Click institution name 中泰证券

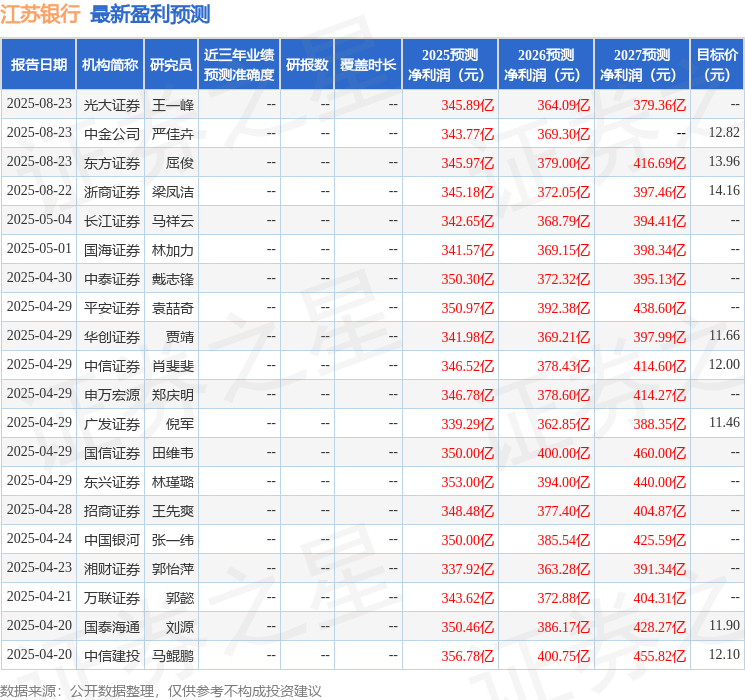point(112,278)
